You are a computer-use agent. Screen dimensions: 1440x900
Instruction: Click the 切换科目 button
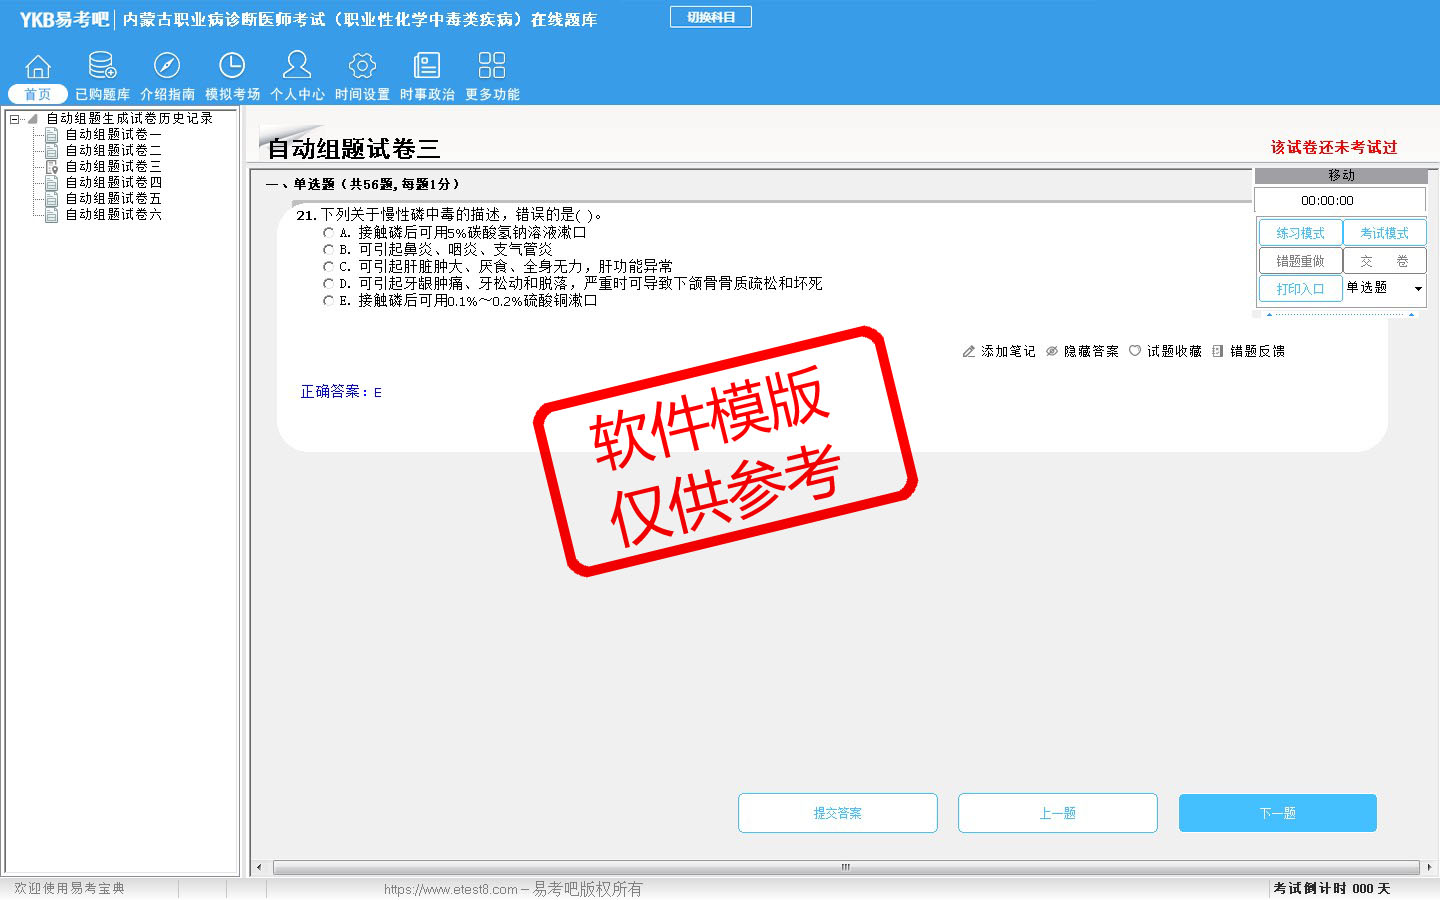(711, 17)
